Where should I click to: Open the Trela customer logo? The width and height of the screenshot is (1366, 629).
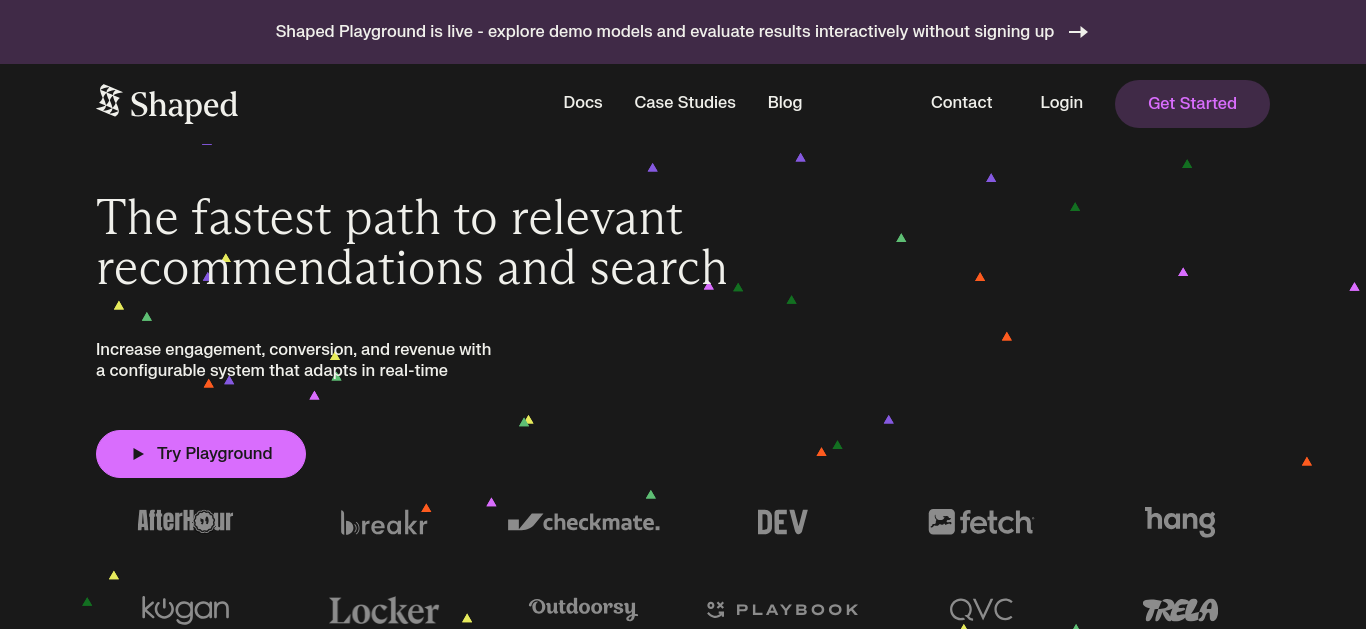[1180, 609]
